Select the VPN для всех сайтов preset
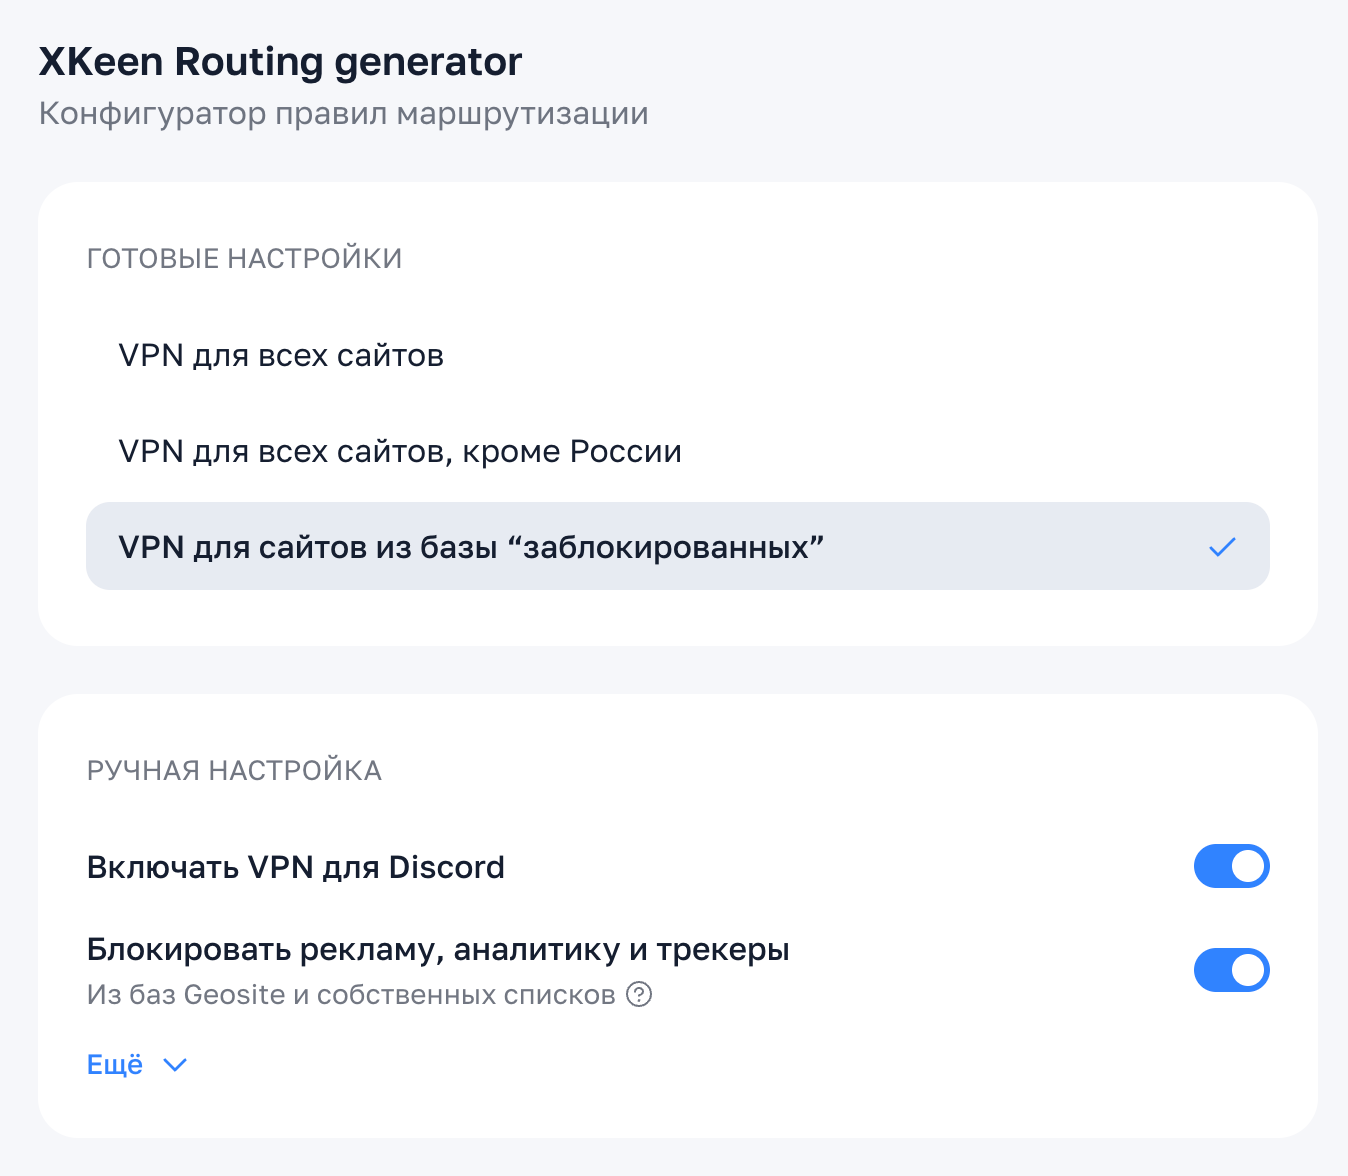1348x1176 pixels. [x=281, y=356]
